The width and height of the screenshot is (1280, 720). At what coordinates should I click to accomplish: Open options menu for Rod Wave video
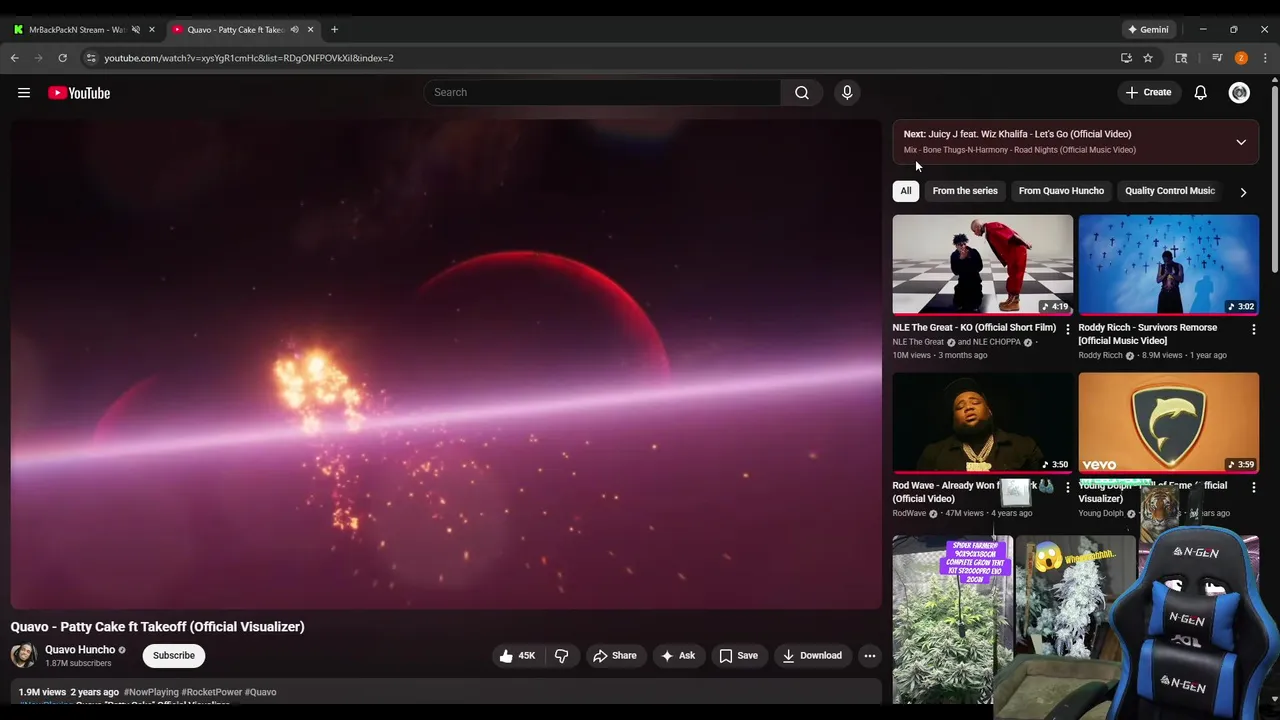tap(1067, 487)
